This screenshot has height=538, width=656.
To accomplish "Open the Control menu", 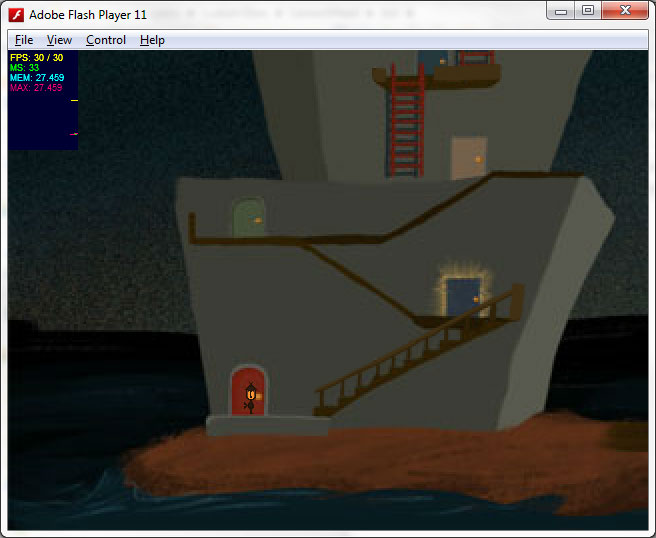I will (106, 40).
